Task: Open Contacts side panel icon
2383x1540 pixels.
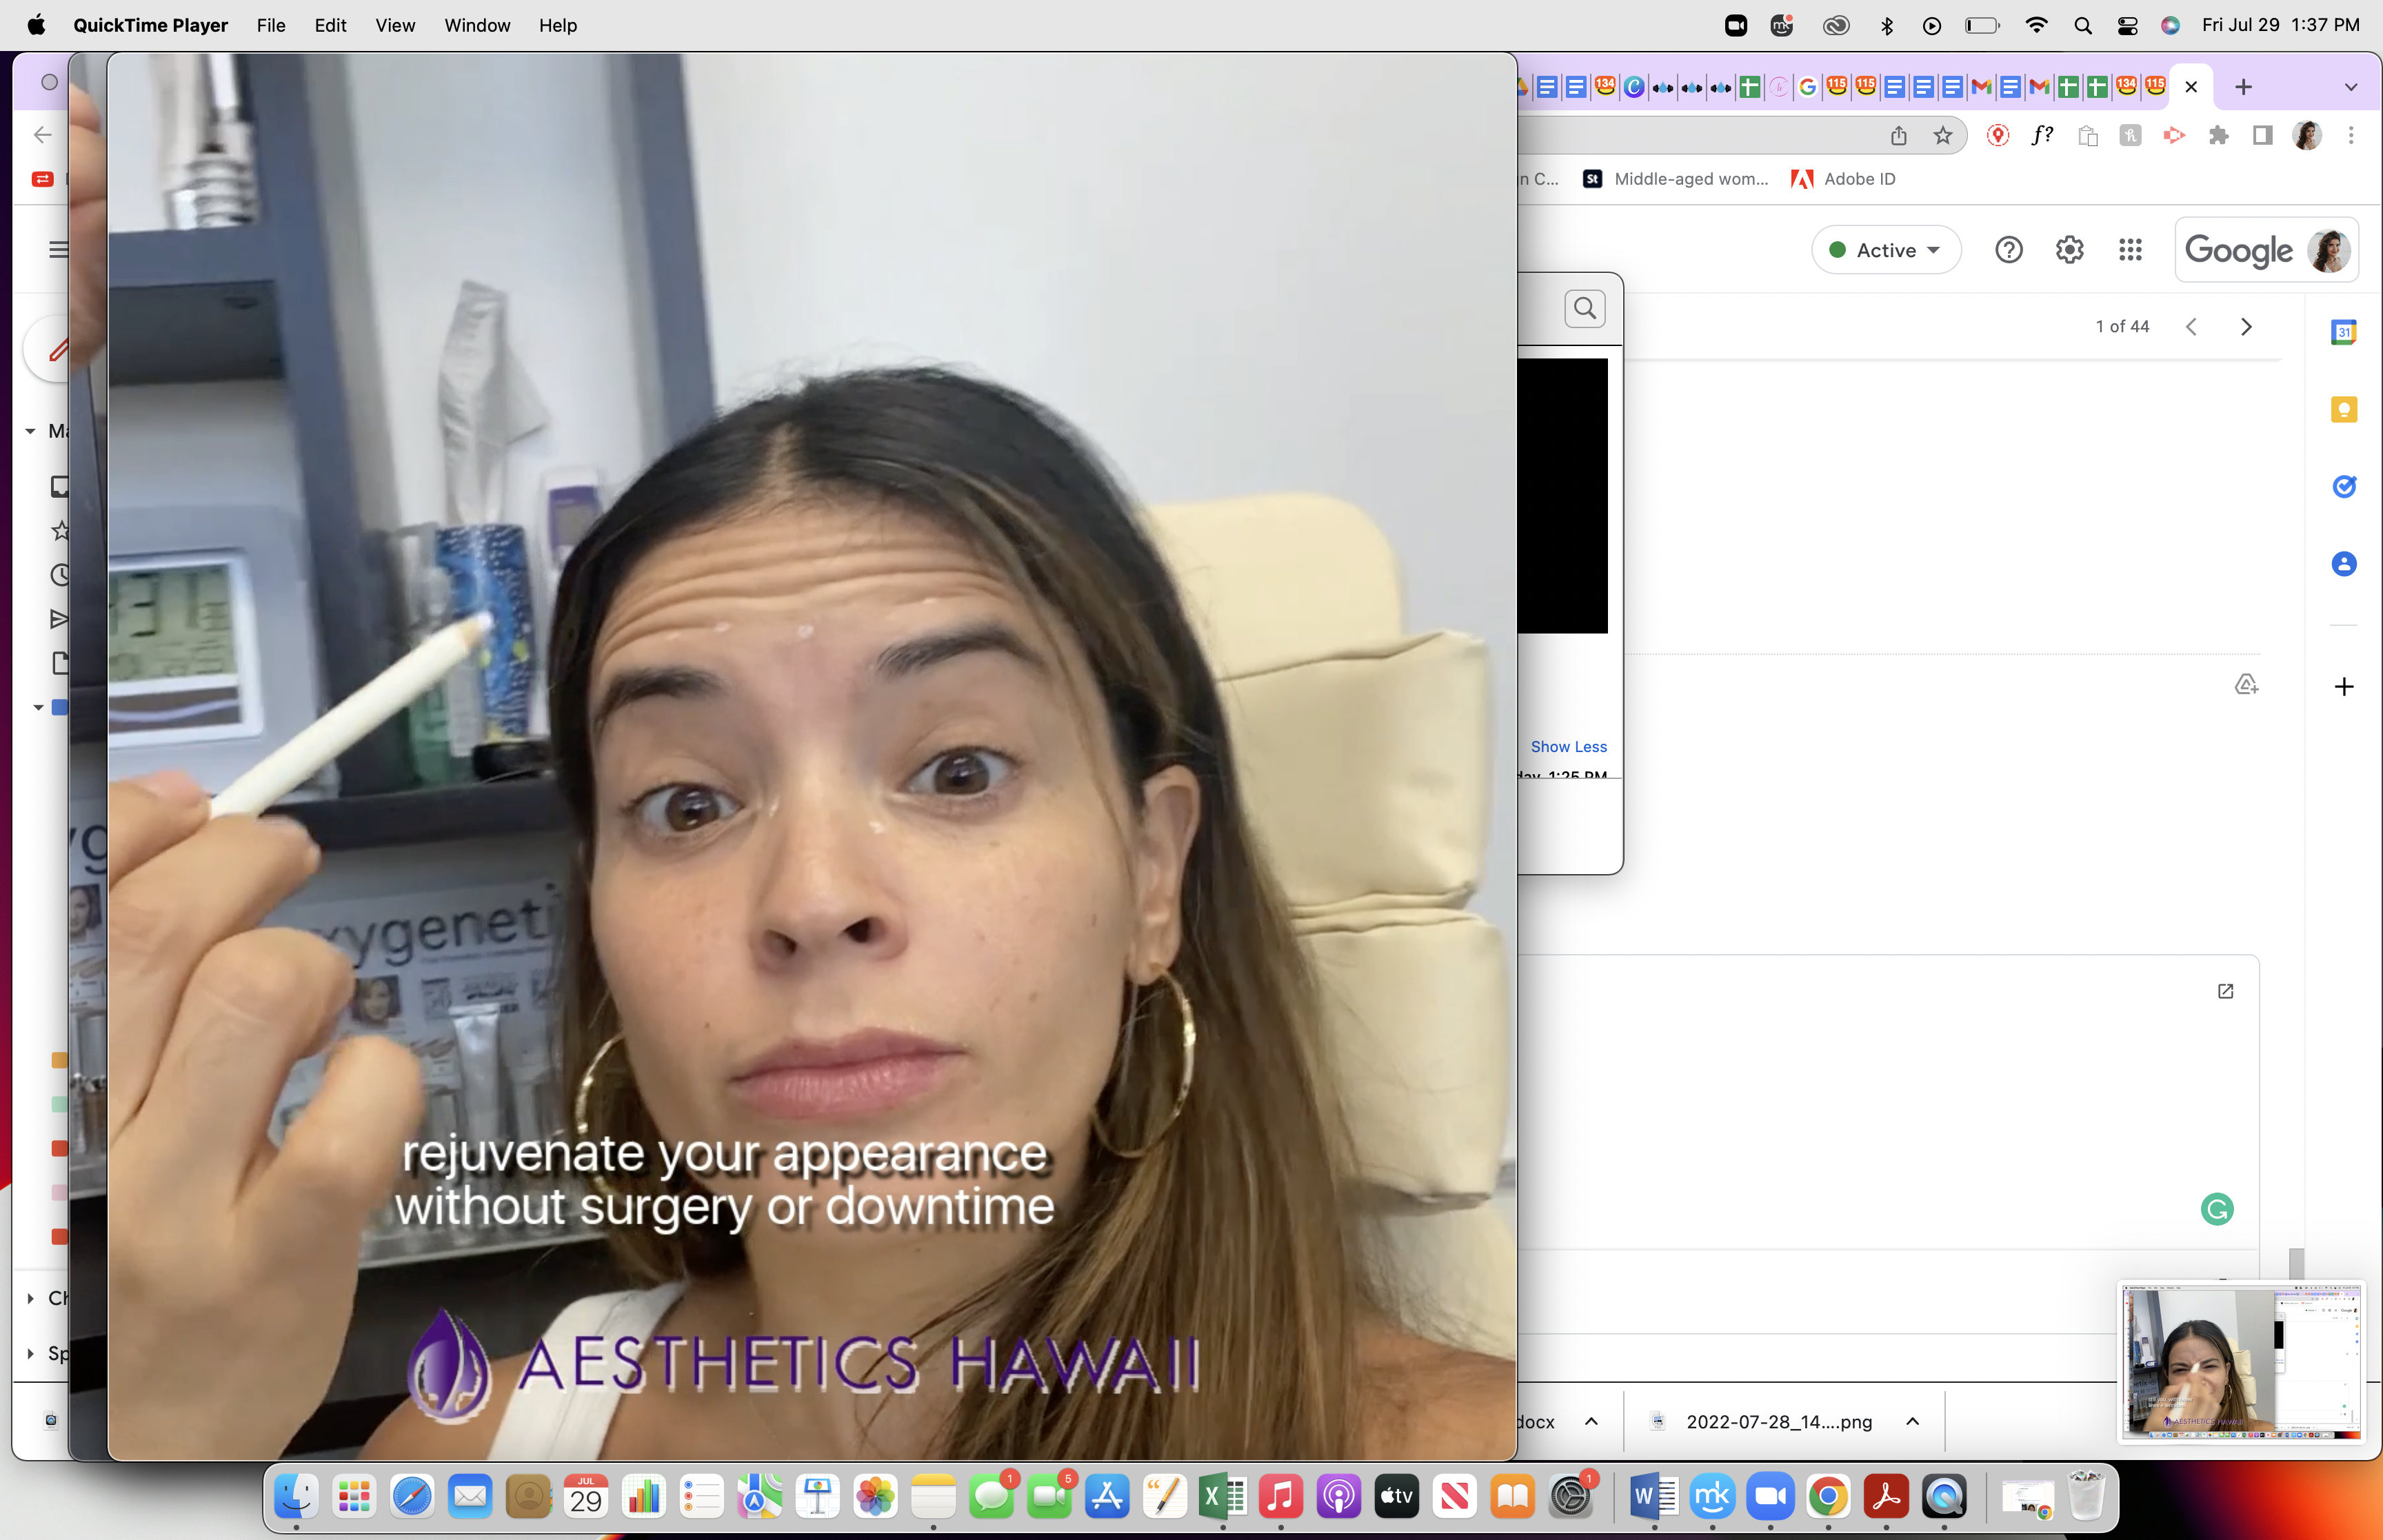Action: [x=2343, y=564]
